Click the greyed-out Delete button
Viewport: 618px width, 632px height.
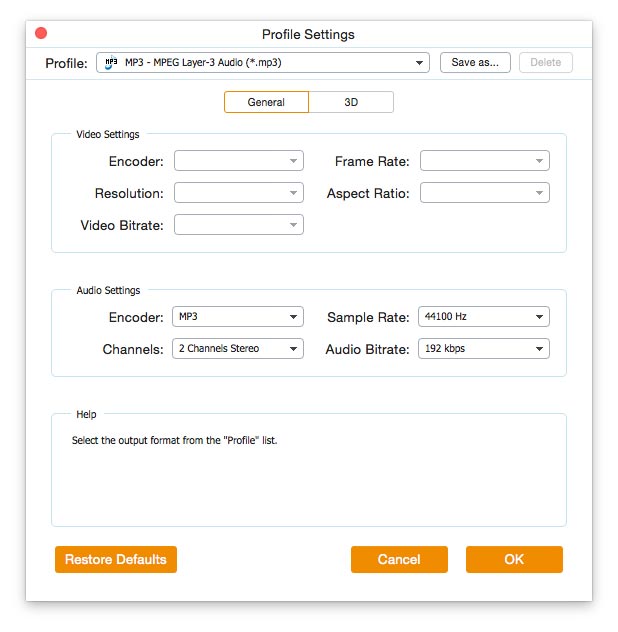tap(545, 63)
